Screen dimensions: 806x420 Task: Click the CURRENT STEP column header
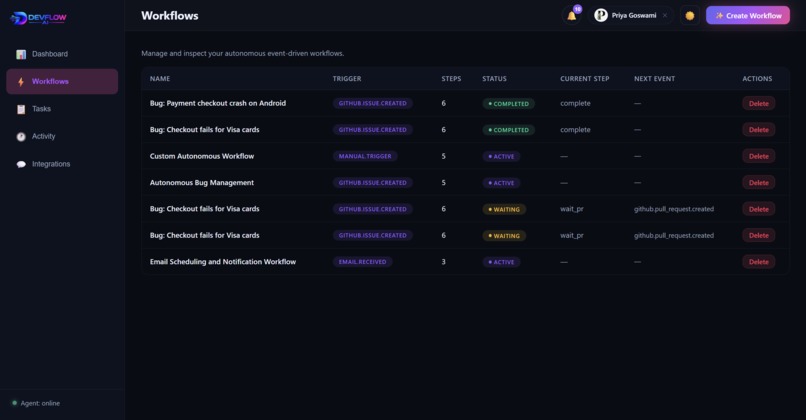[x=584, y=79]
